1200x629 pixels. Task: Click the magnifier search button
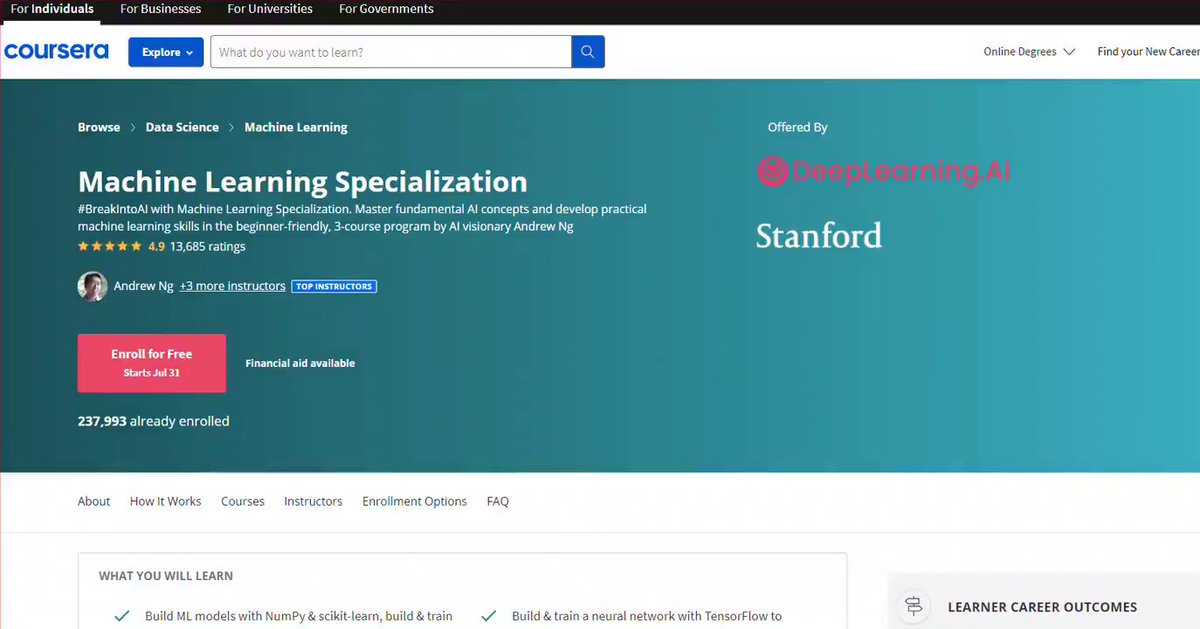(x=588, y=52)
